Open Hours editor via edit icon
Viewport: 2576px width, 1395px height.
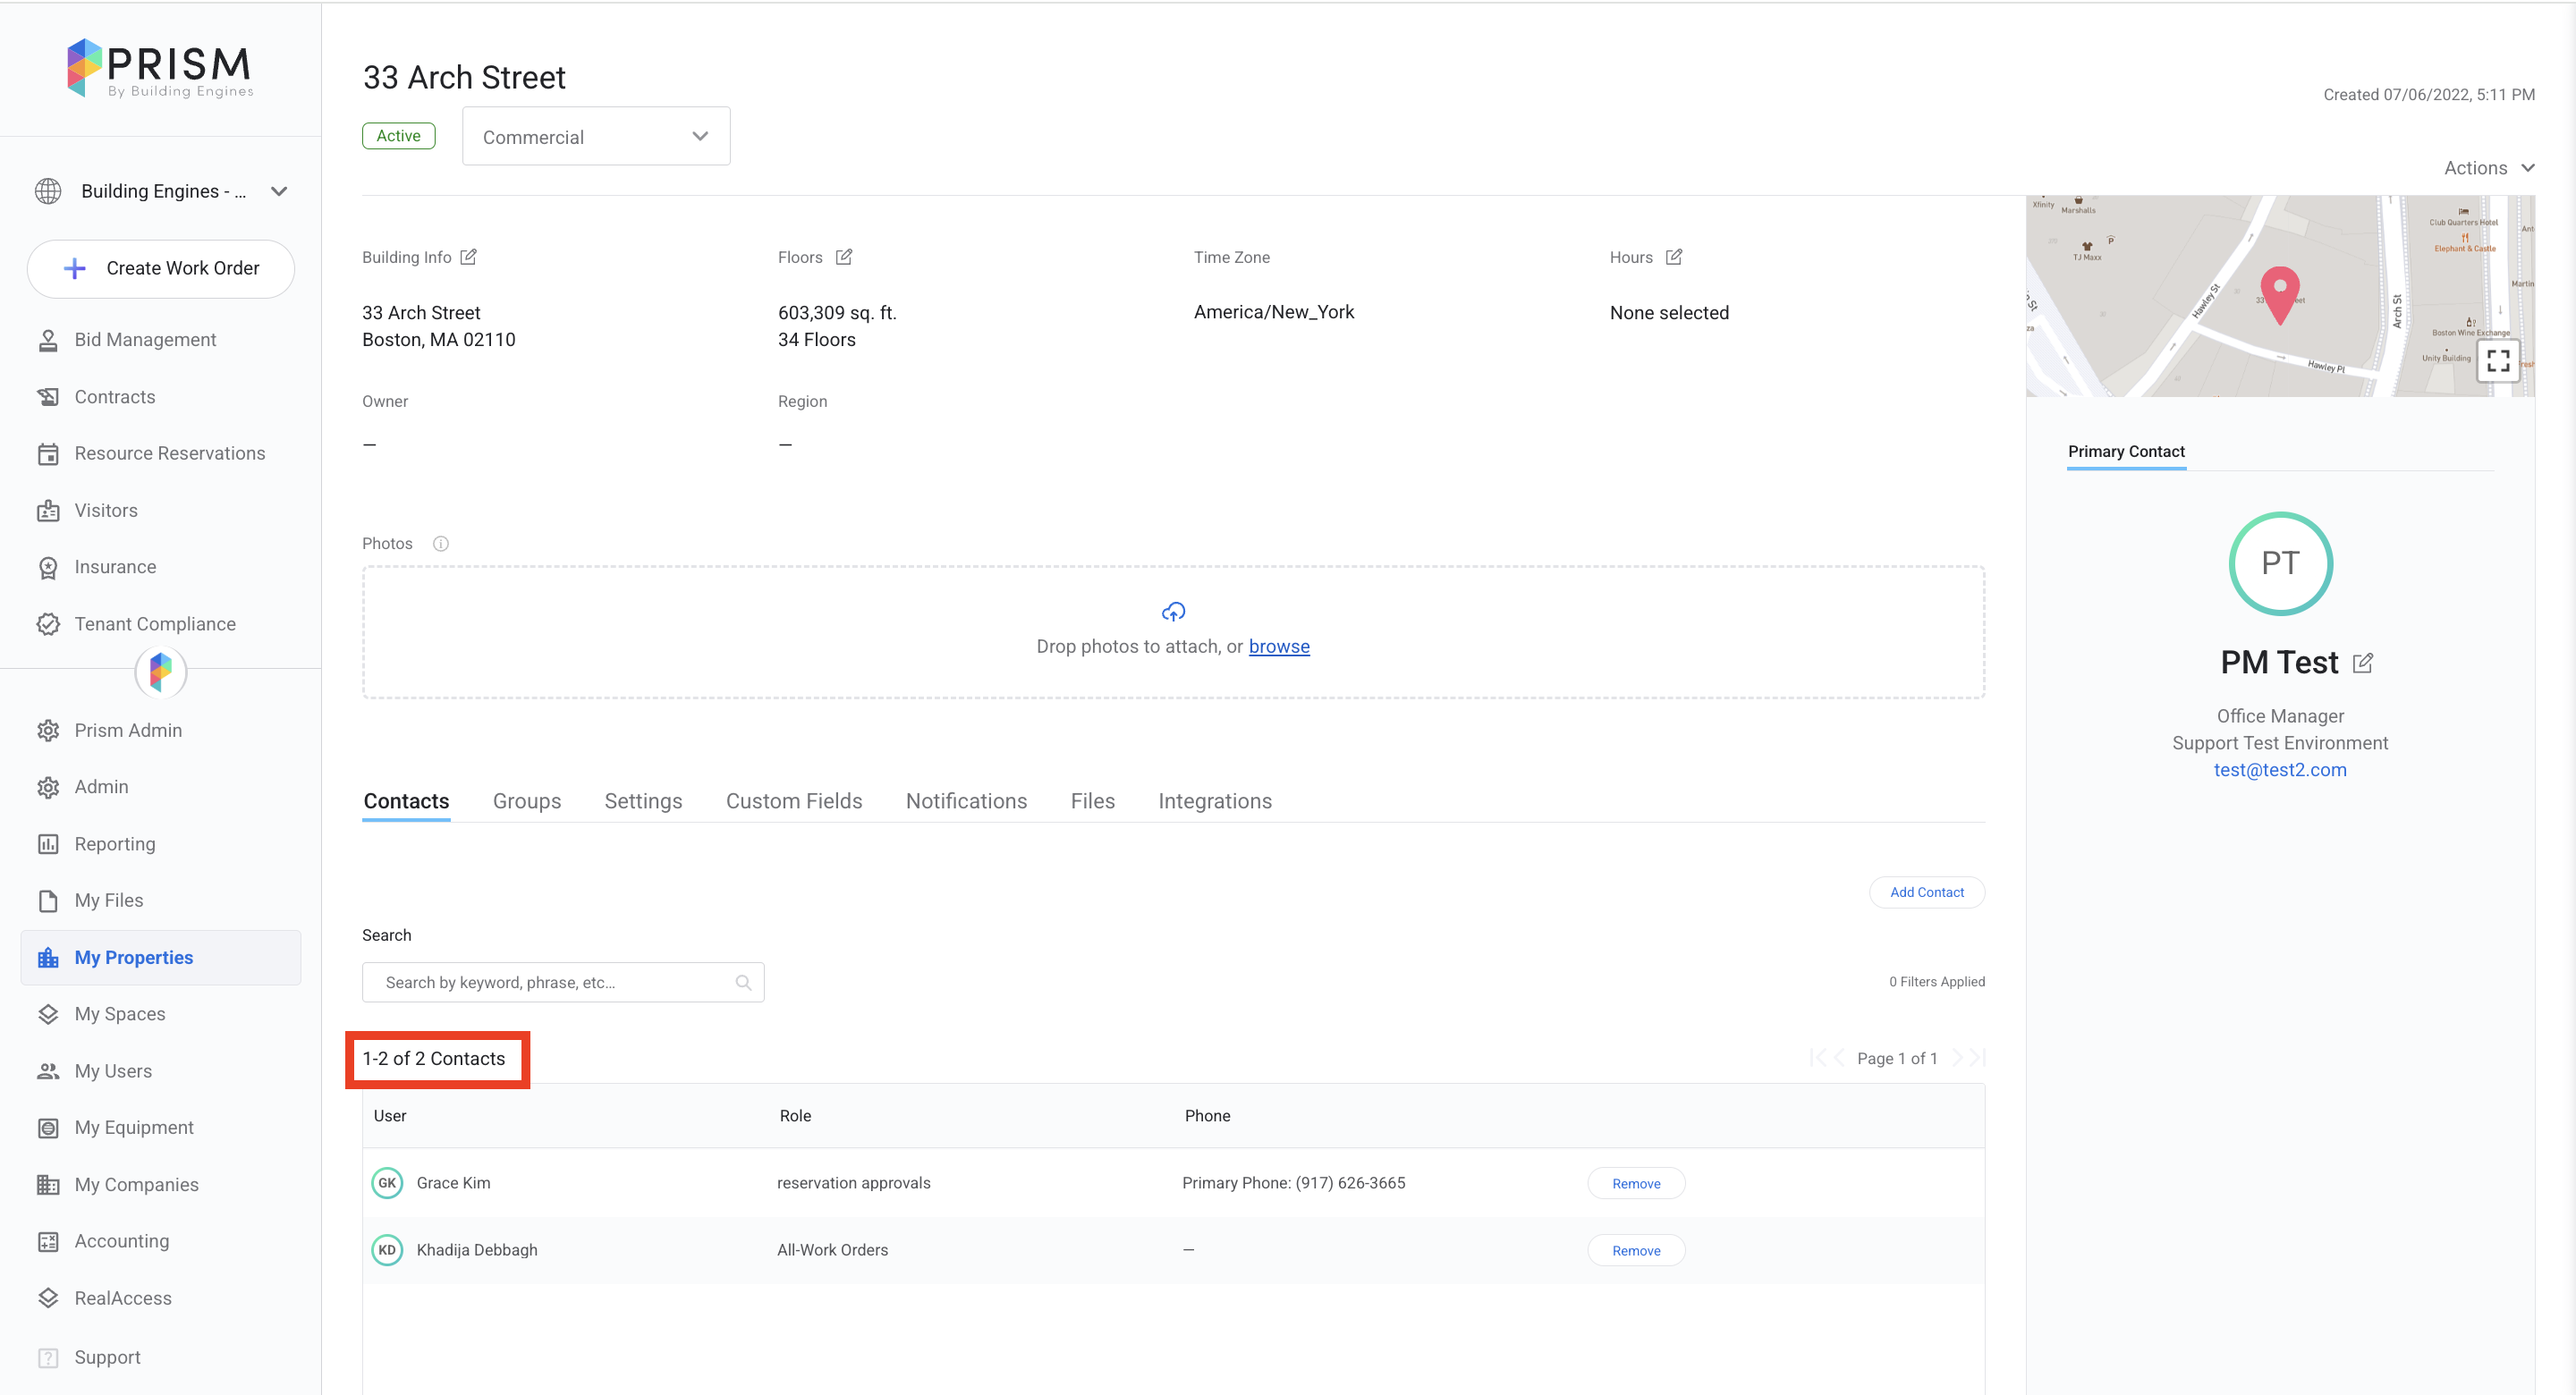coord(1674,257)
